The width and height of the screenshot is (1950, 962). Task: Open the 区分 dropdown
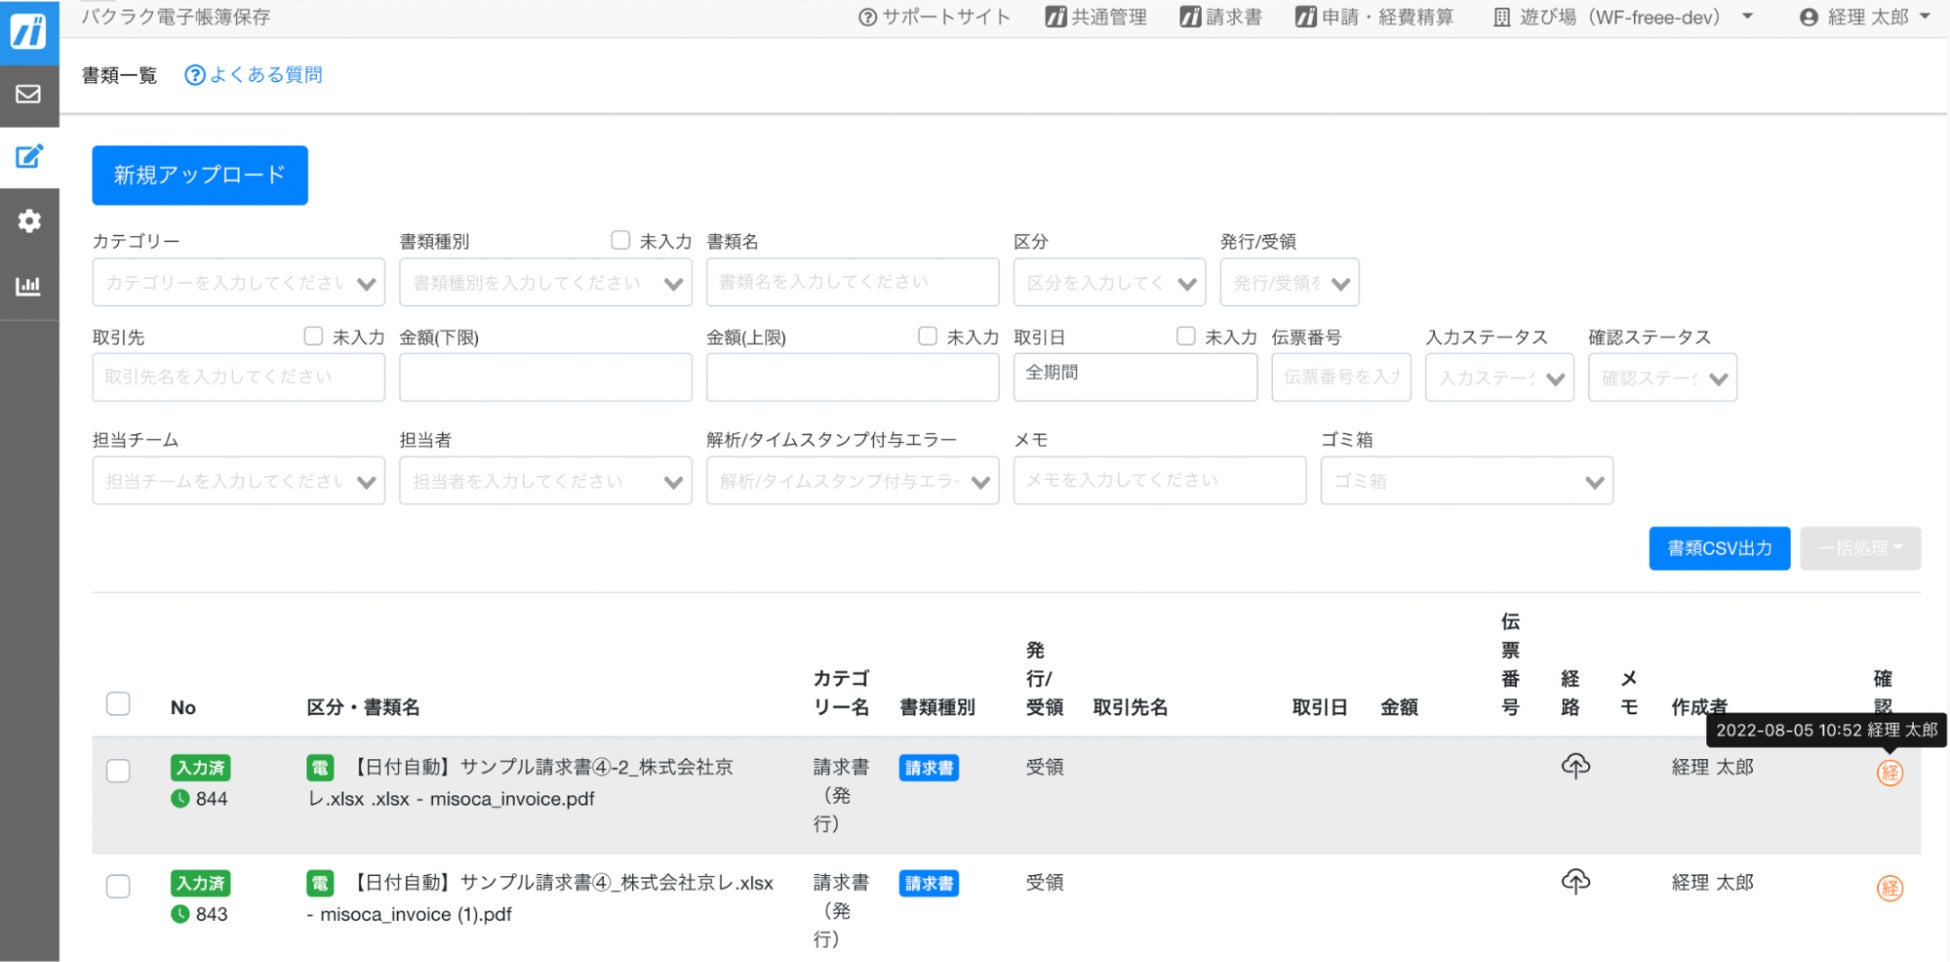pyautogui.click(x=1109, y=283)
